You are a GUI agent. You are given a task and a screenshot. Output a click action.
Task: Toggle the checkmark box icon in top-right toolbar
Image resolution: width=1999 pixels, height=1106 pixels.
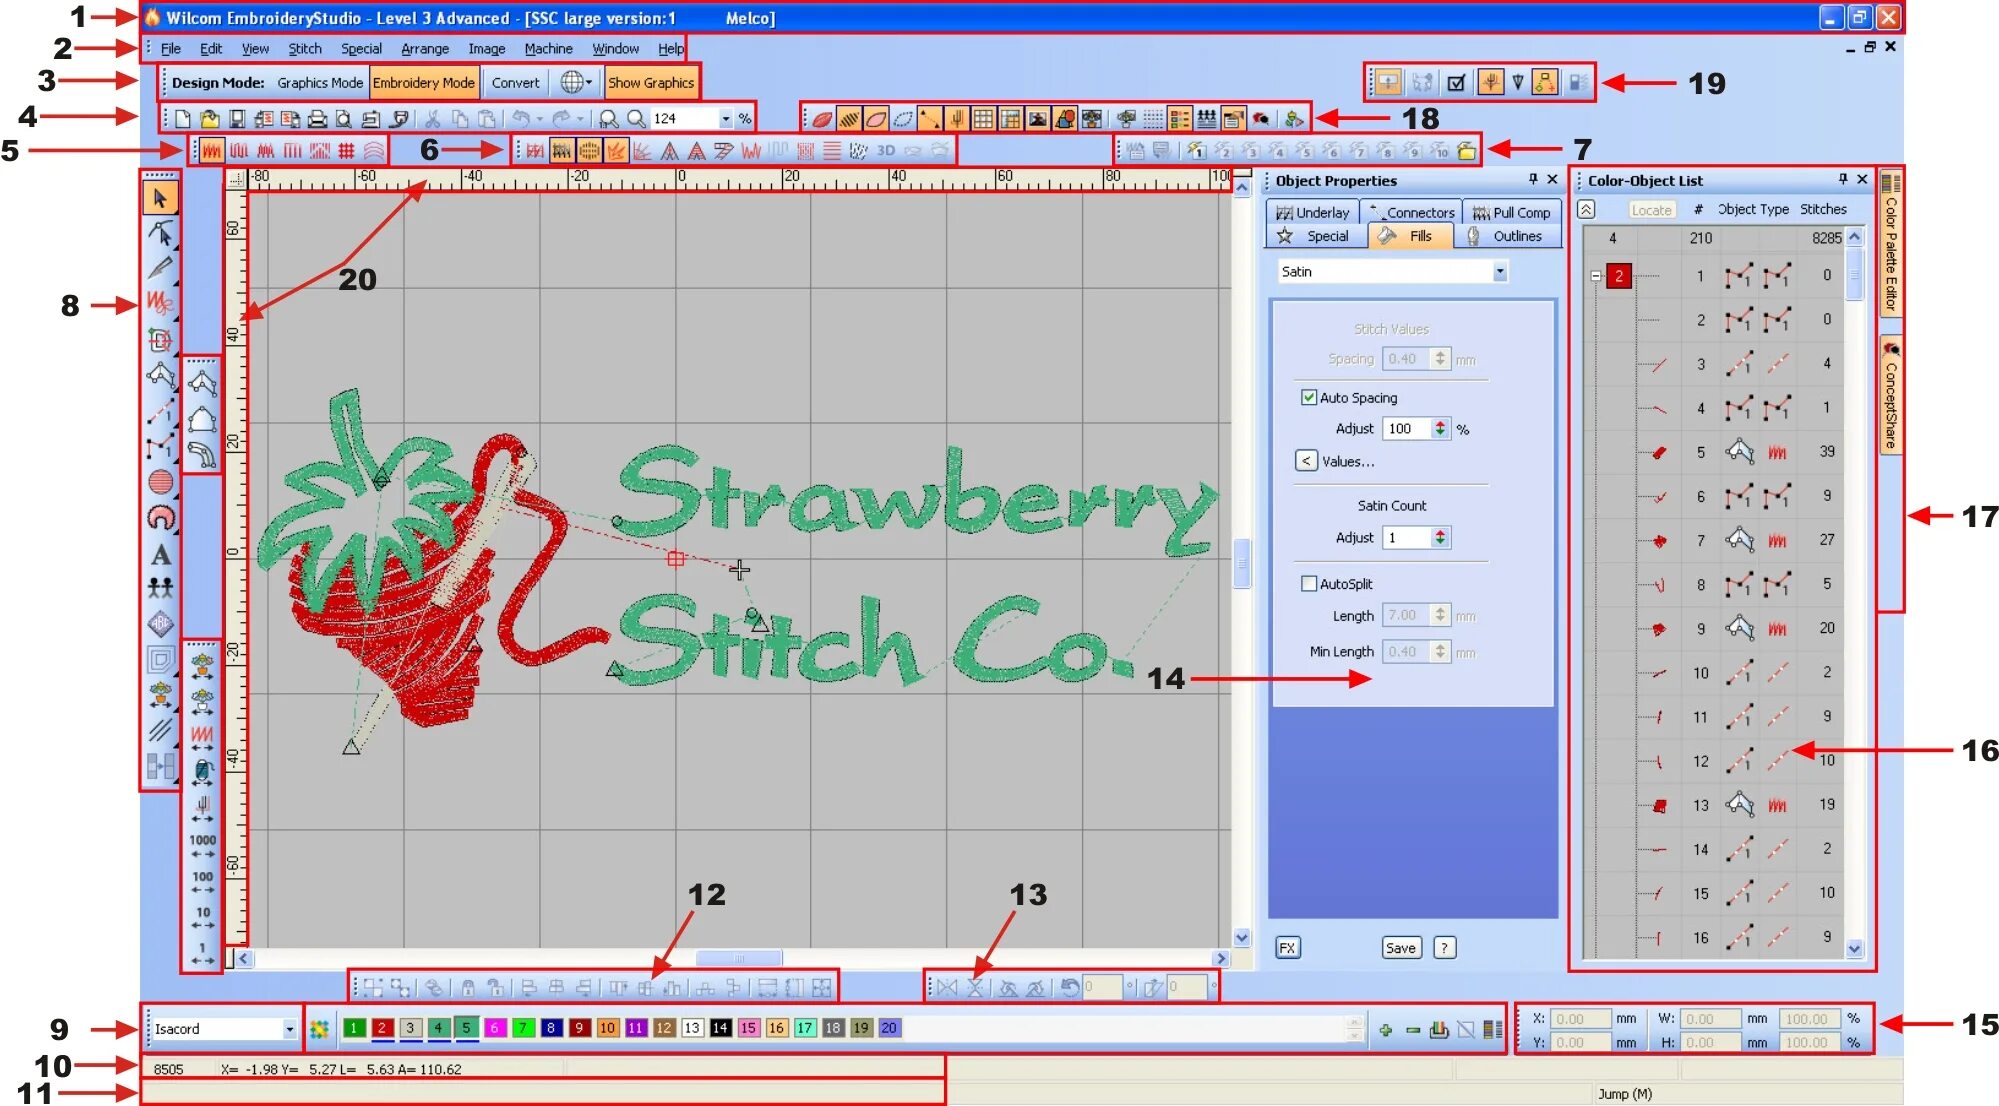(x=1456, y=83)
